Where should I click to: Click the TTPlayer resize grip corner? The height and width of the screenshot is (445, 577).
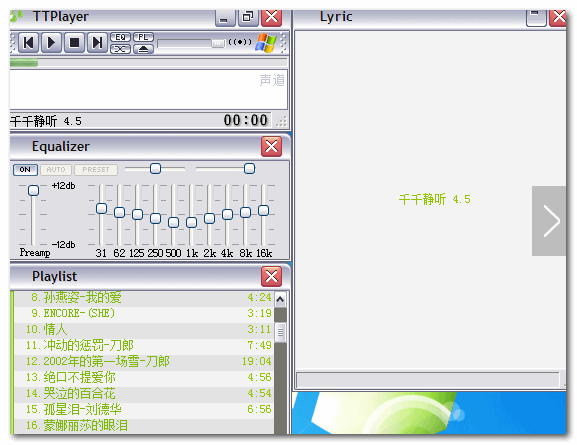tap(282, 122)
